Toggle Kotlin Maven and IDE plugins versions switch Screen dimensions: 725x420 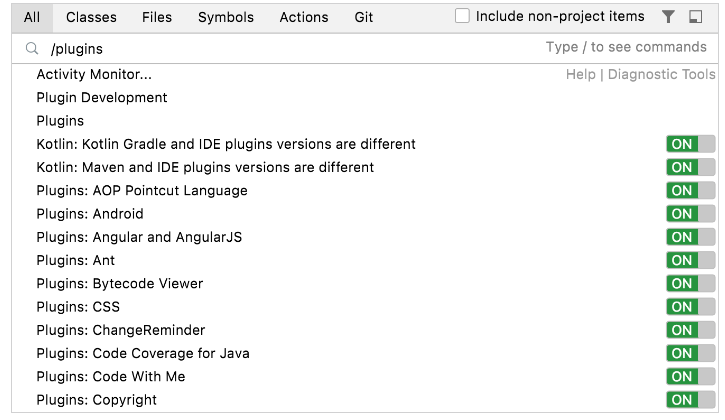[x=690, y=167]
